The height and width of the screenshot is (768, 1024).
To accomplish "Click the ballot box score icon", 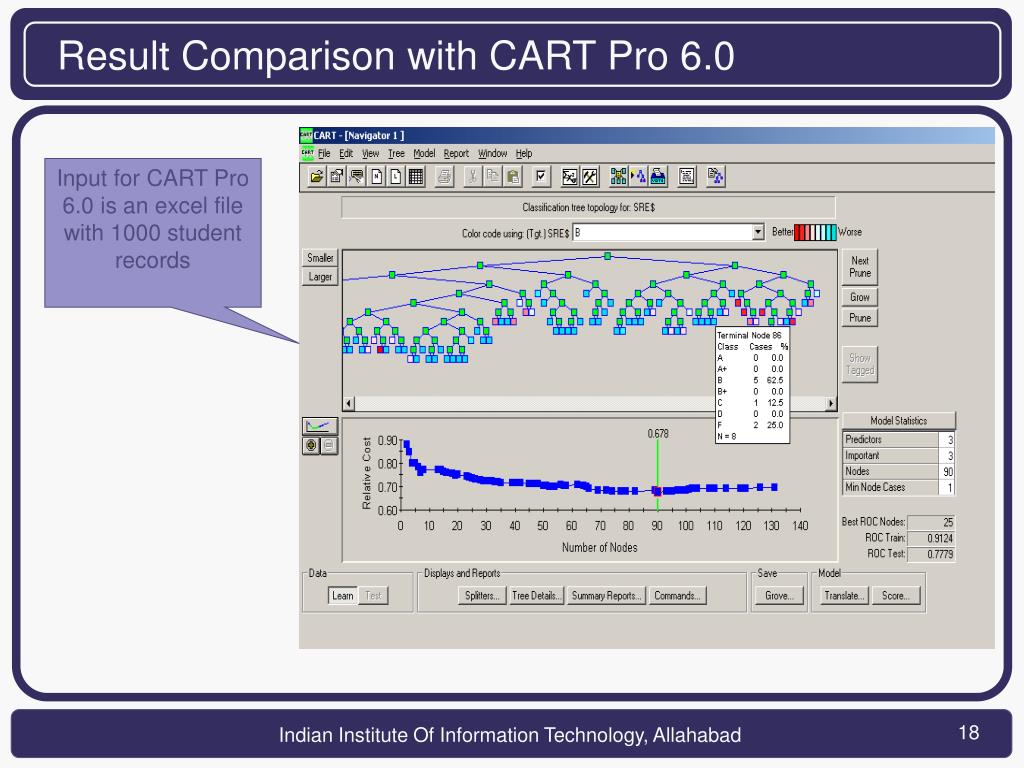I will pyautogui.click(x=658, y=176).
